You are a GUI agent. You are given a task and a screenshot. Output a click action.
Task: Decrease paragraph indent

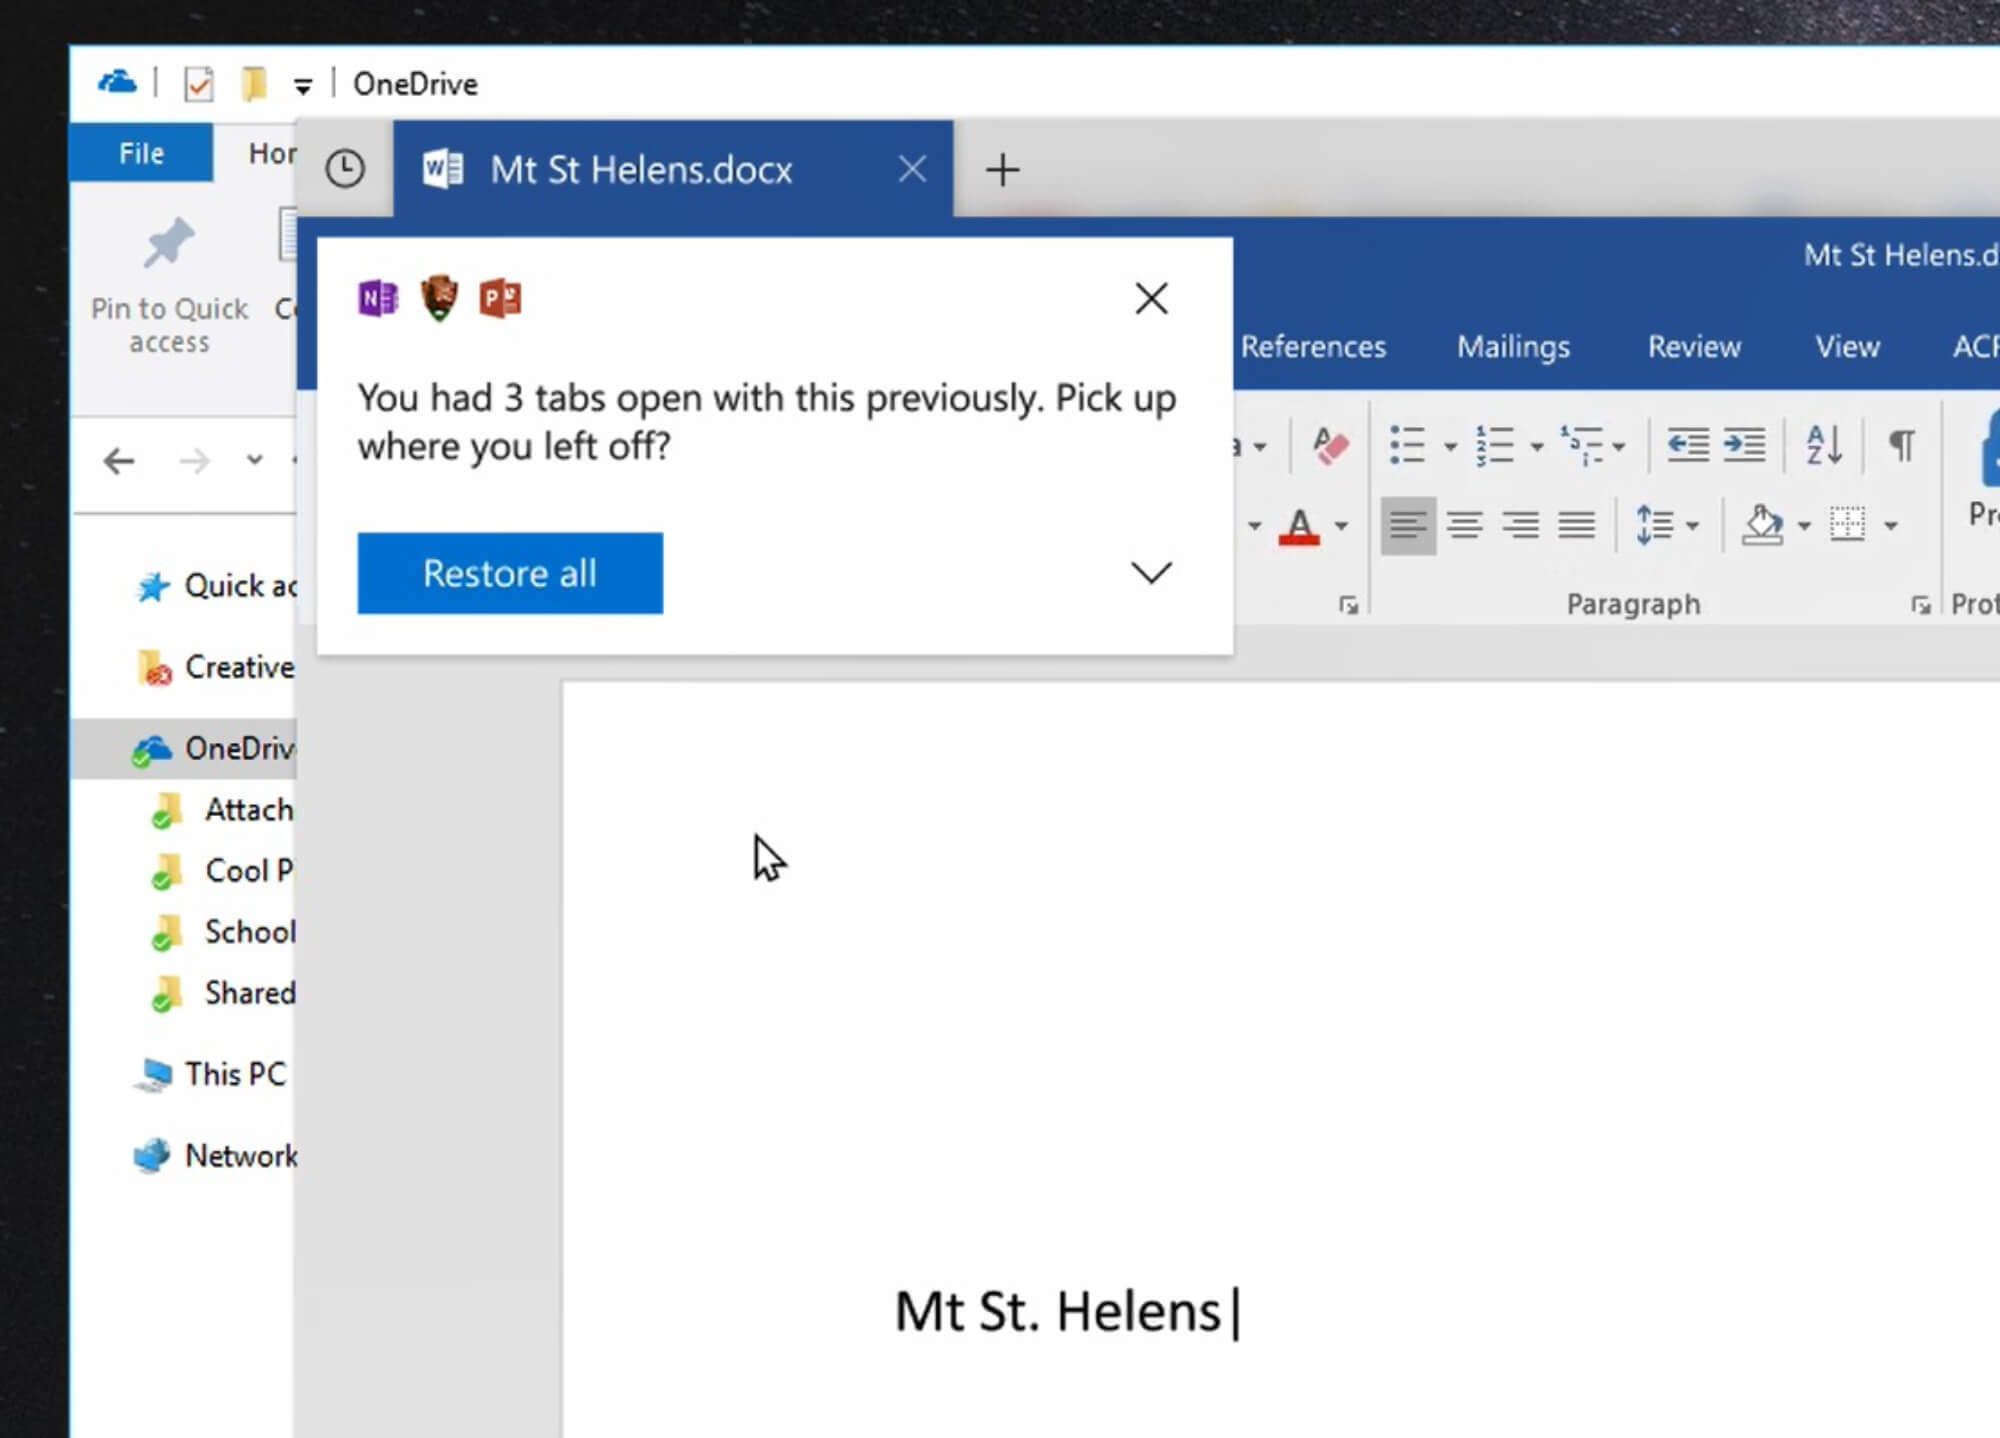[1688, 445]
